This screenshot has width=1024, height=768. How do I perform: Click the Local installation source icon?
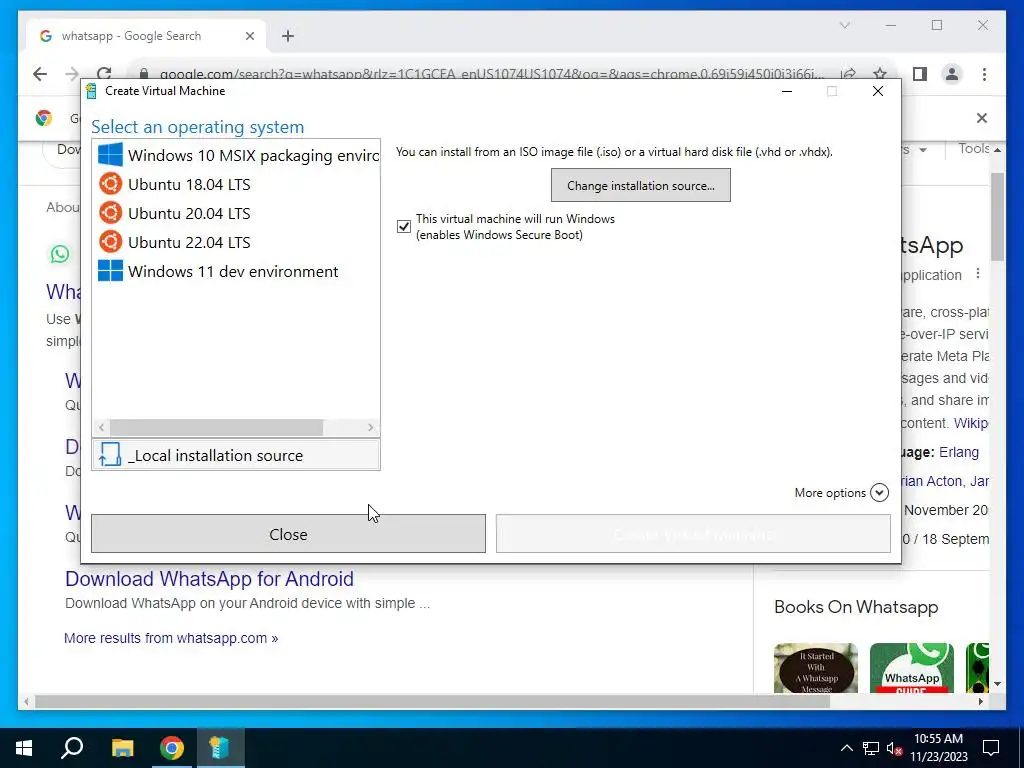coord(110,455)
